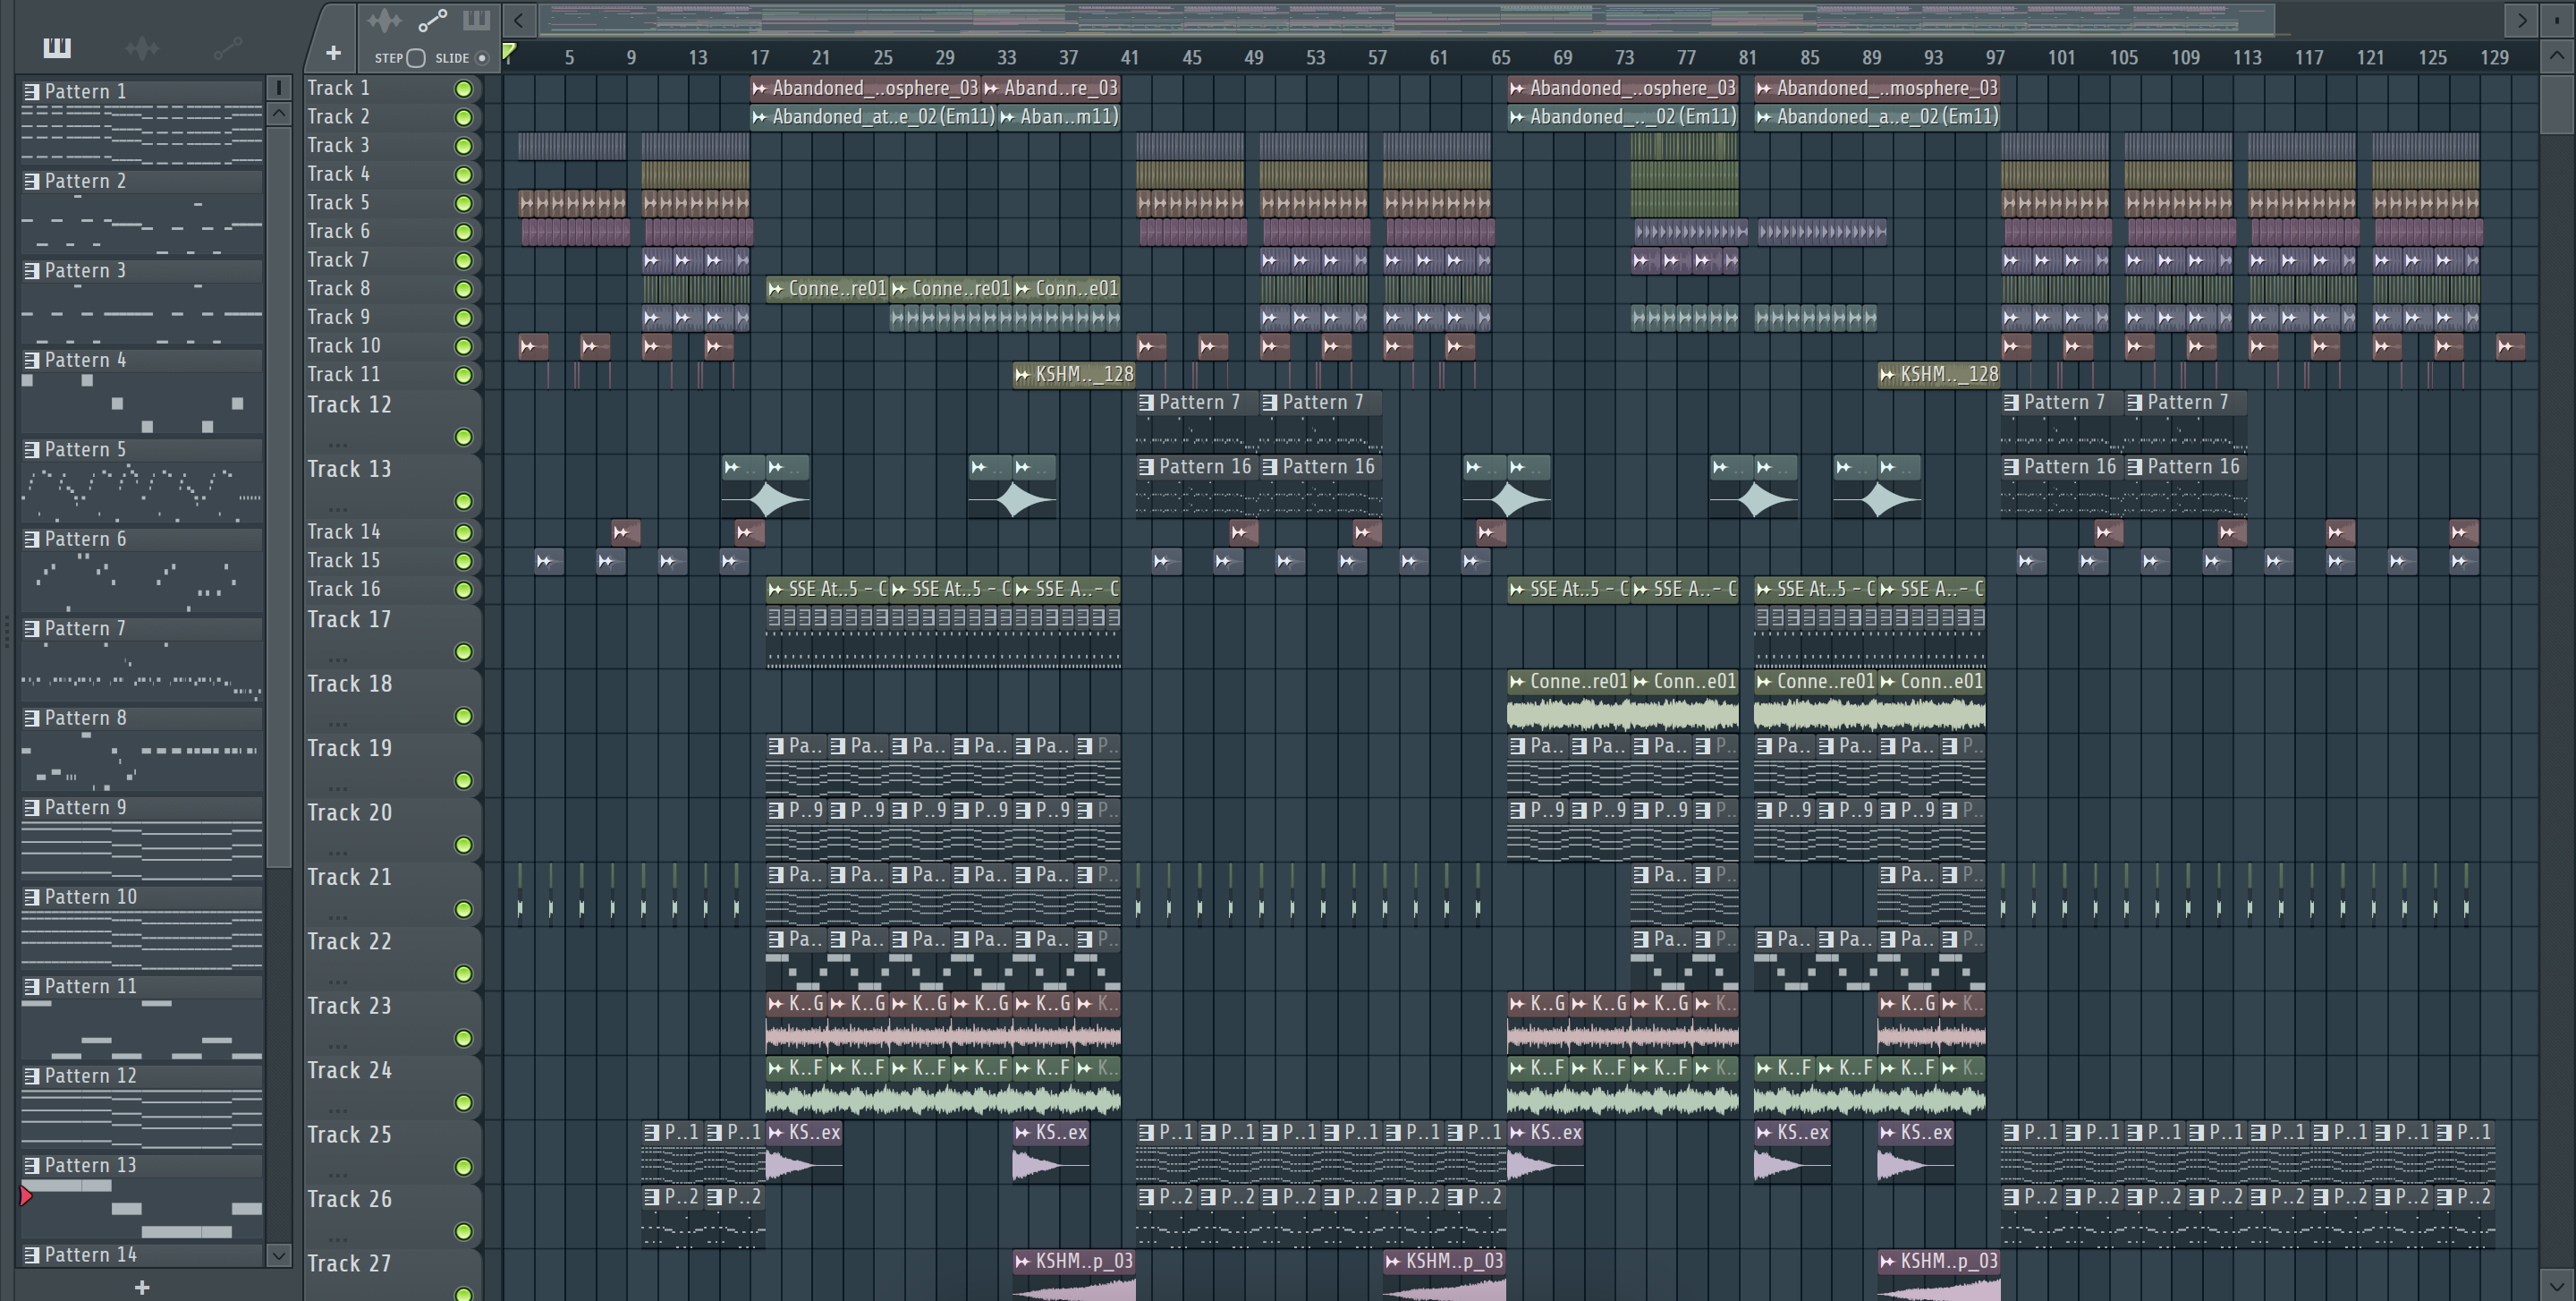
Task: Click the Track 3 label
Action: click(338, 146)
